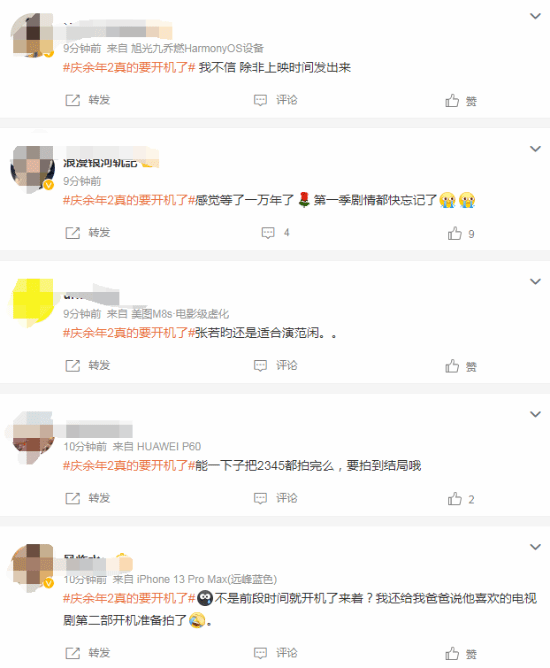Expand menu chevron on the 一万年 post
The height and width of the screenshot is (668, 550).
tap(535, 149)
